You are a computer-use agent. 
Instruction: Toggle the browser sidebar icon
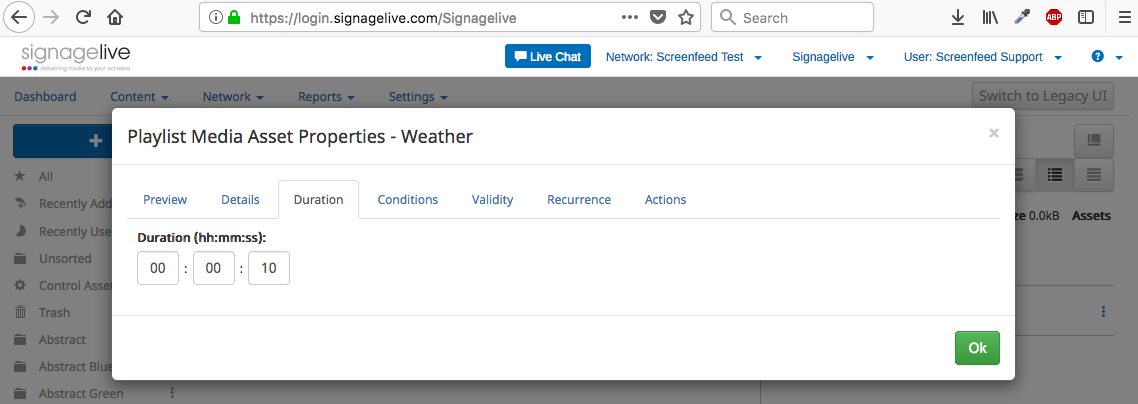[x=1085, y=17]
